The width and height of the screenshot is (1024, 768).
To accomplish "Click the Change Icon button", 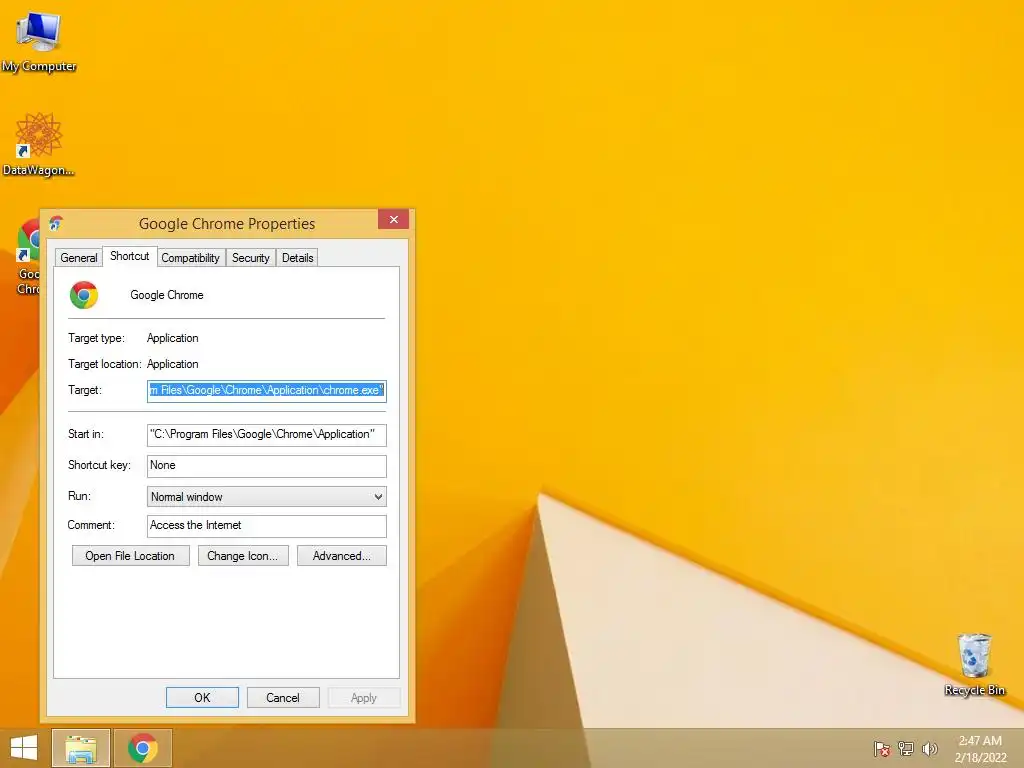I will click(243, 556).
